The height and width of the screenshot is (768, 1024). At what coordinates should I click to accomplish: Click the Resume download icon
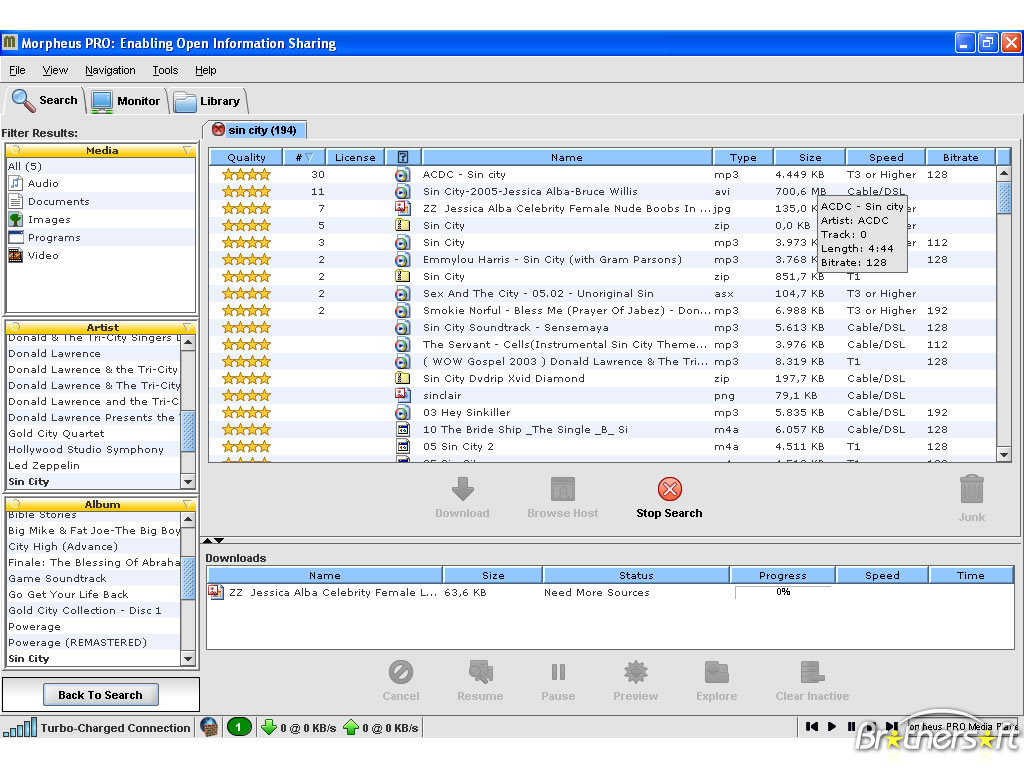[480, 672]
